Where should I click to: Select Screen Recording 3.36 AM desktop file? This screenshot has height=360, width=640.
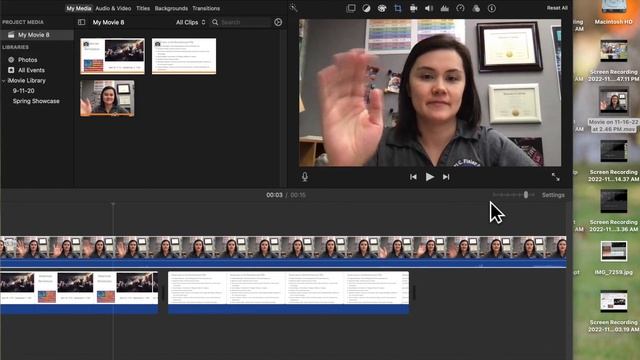point(613,211)
